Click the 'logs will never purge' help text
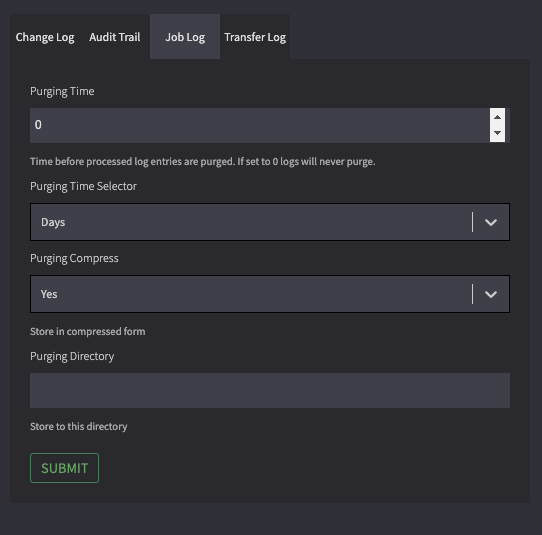 pos(328,161)
